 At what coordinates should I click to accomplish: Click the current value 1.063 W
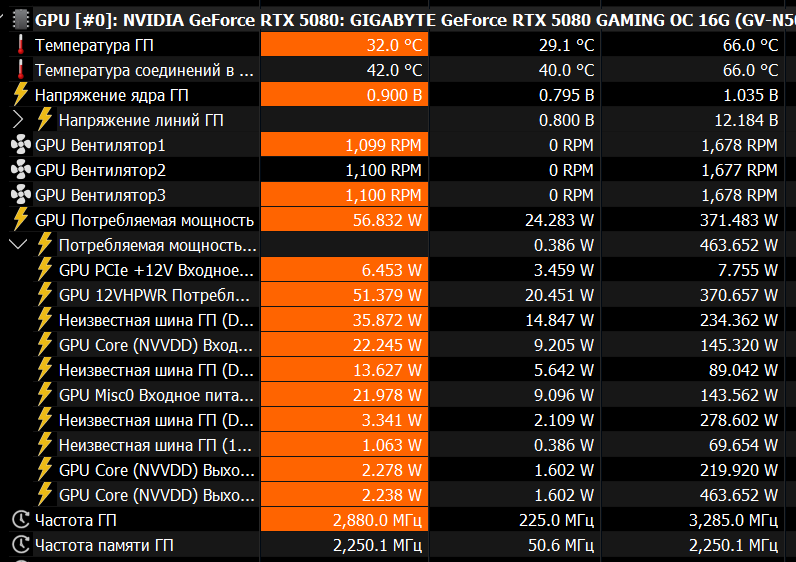(x=391, y=445)
